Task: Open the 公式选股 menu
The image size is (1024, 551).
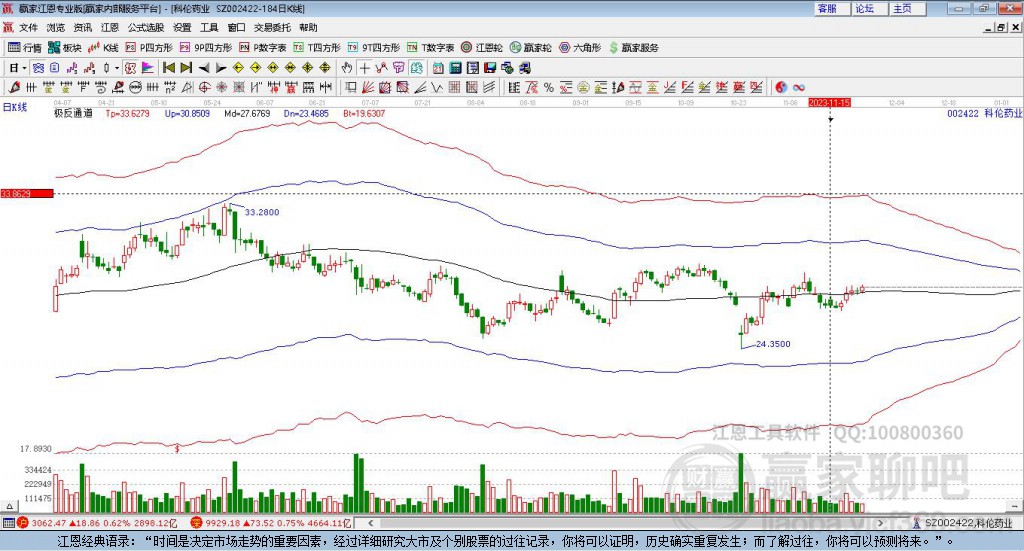Action: tap(145, 27)
